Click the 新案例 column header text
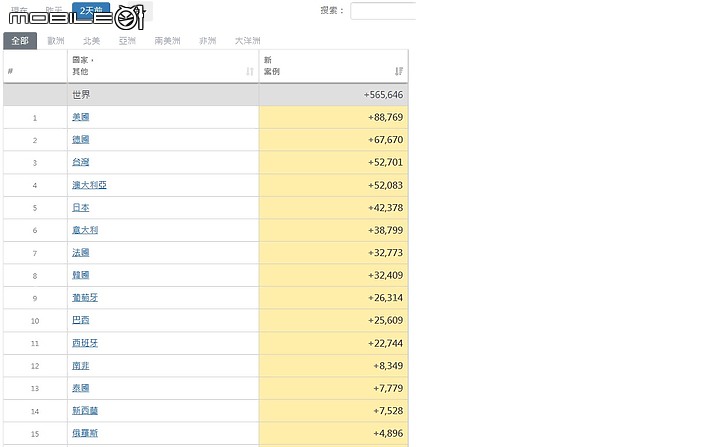 272,66
